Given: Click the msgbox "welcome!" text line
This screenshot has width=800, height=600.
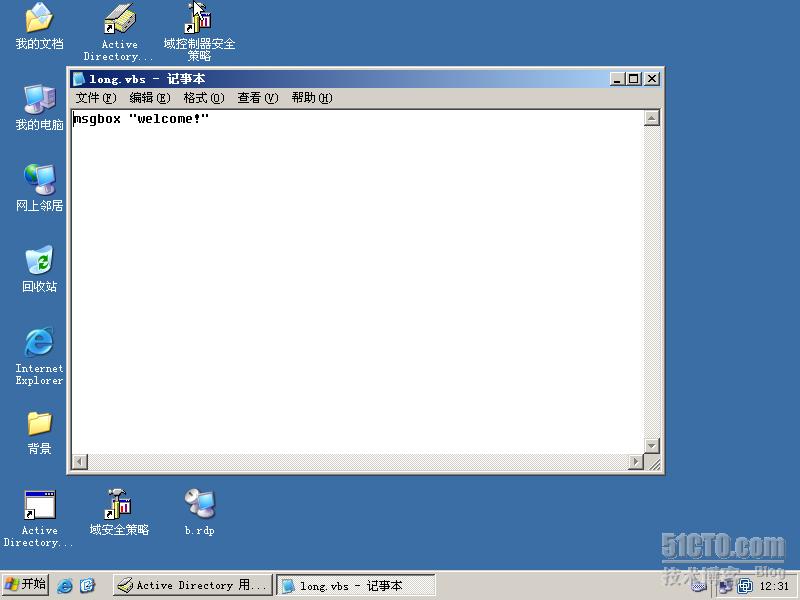Looking at the screenshot, I should (141, 119).
